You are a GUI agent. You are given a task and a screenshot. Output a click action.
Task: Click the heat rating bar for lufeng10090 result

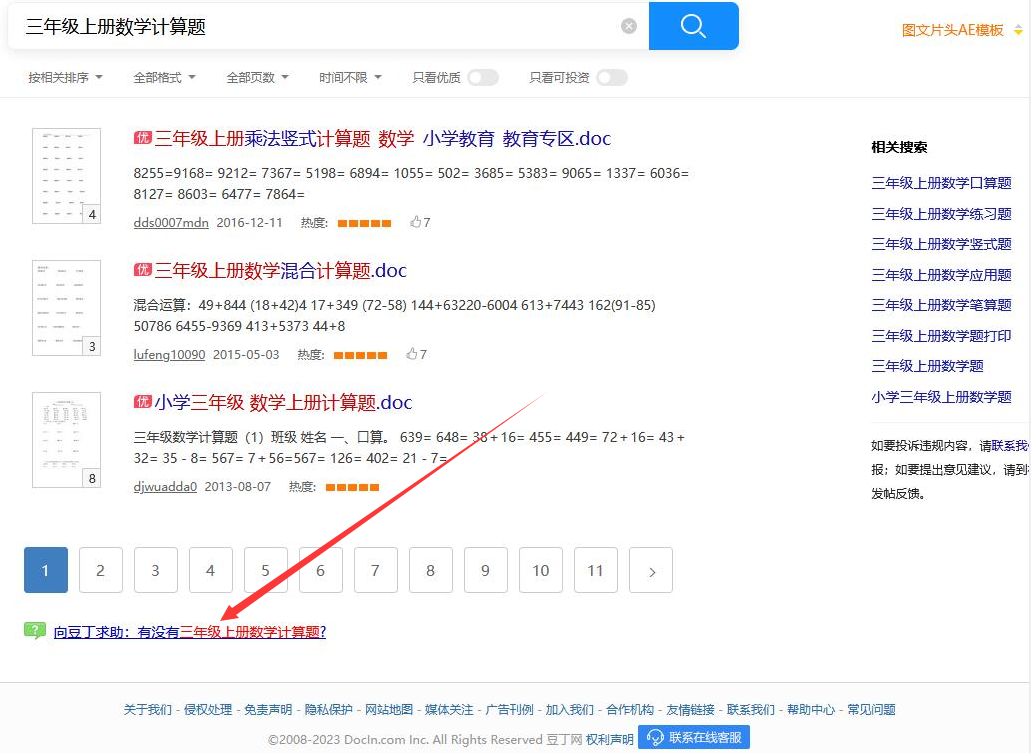360,356
